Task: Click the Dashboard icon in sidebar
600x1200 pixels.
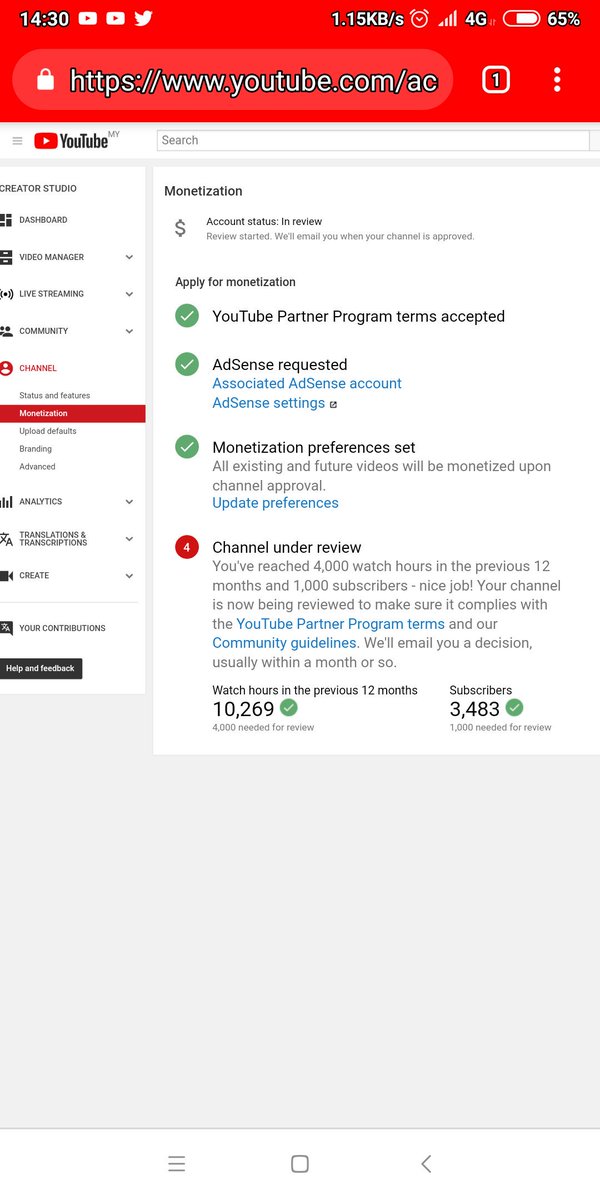Action: (6, 220)
